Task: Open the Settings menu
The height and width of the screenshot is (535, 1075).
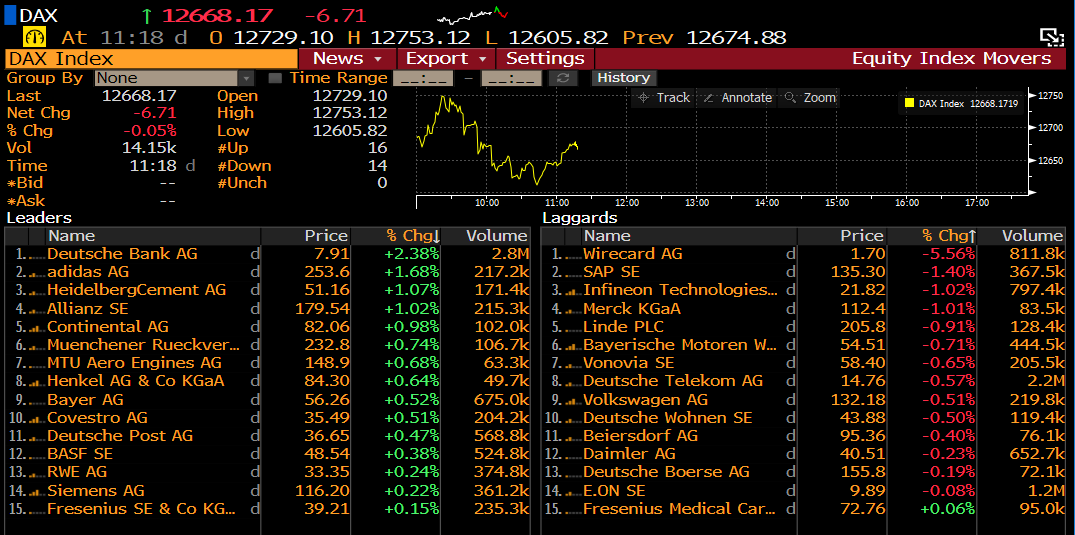Action: coord(545,58)
